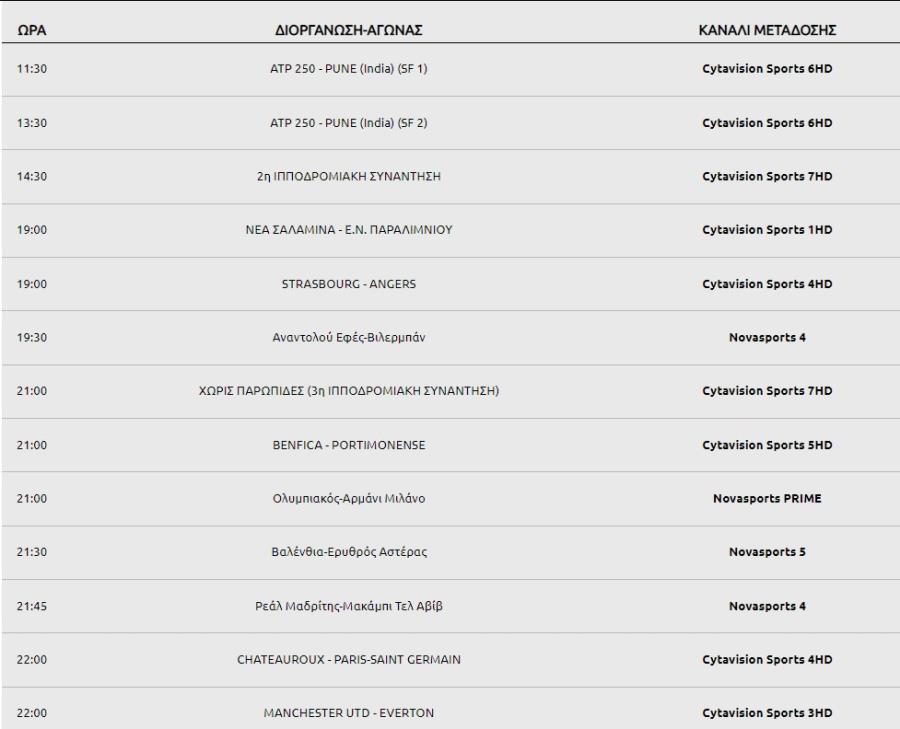
Task: Open the STRASBOURG - ANGERS match
Action: (348, 284)
